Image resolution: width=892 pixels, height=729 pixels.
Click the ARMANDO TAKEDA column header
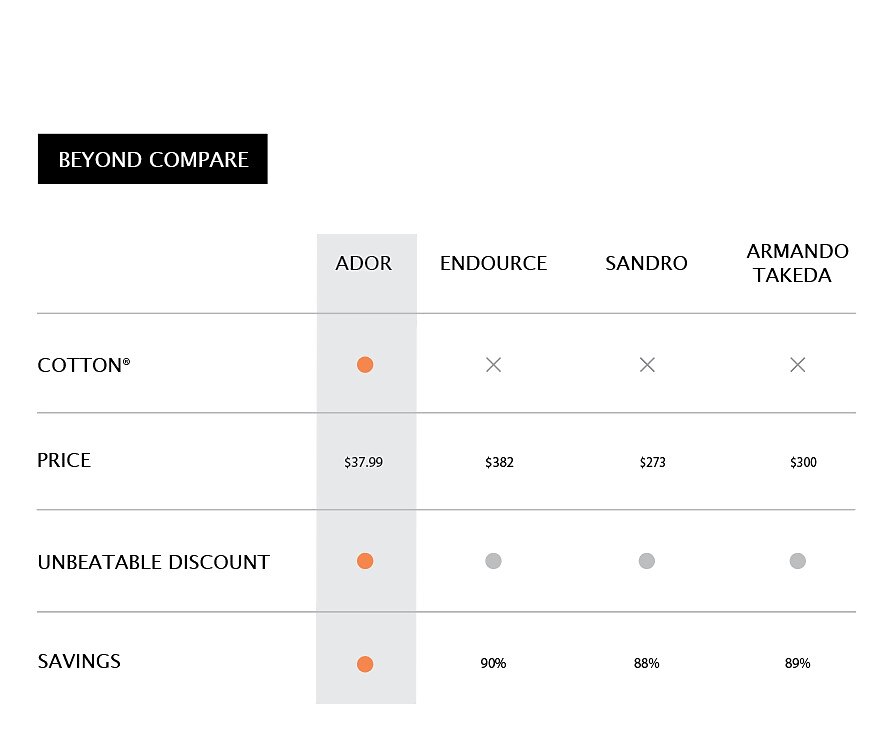point(797,263)
